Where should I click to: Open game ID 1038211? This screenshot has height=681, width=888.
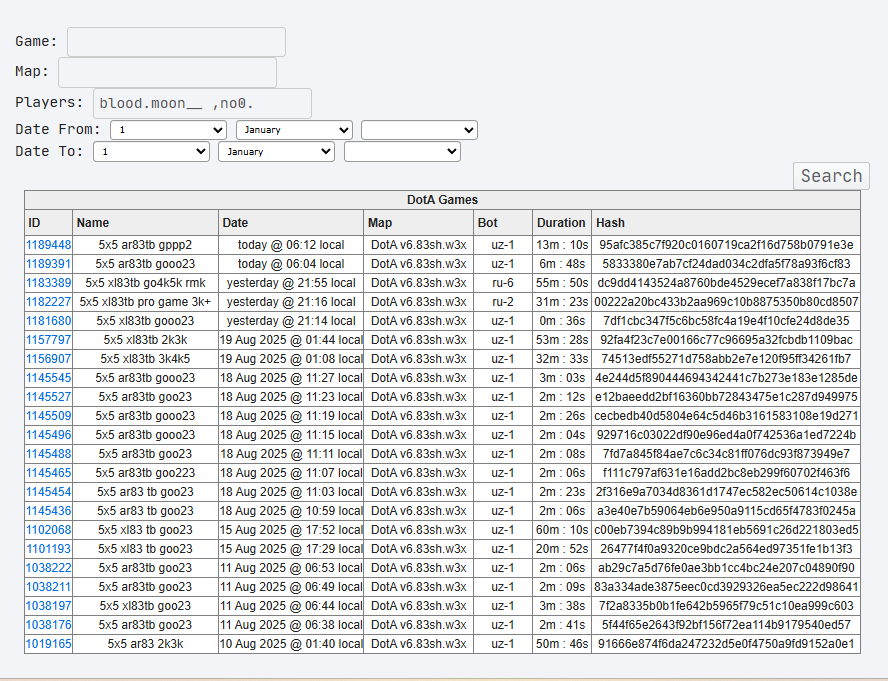click(x=49, y=587)
